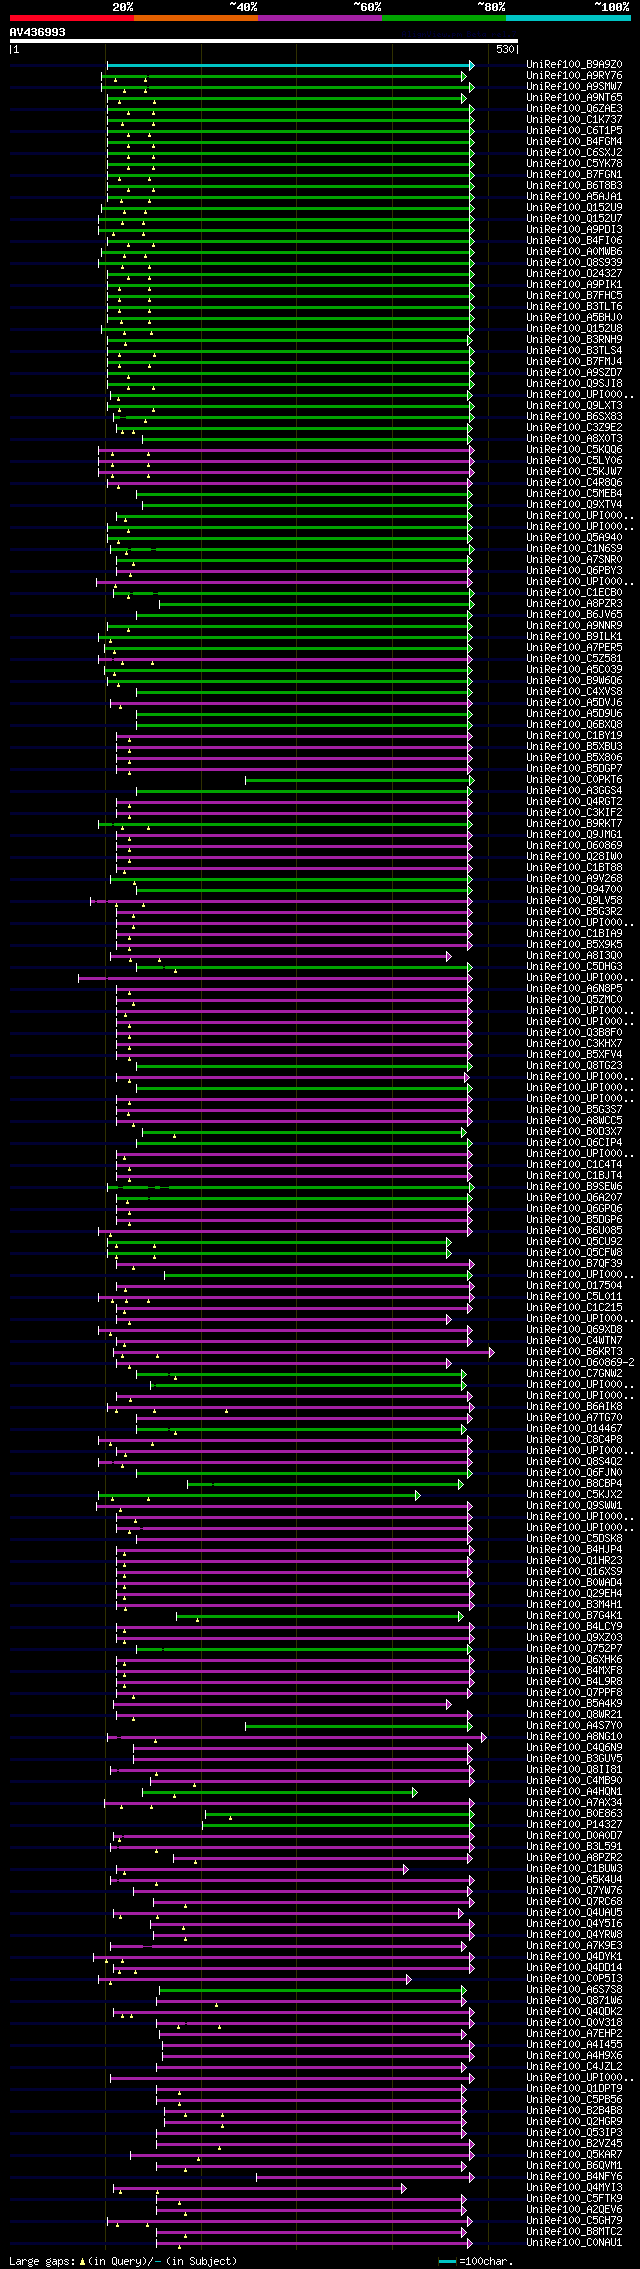The height and width of the screenshot is (2269, 640).
Task: Select UniRef100_C7GNW2 label
Action: pos(574,1374)
